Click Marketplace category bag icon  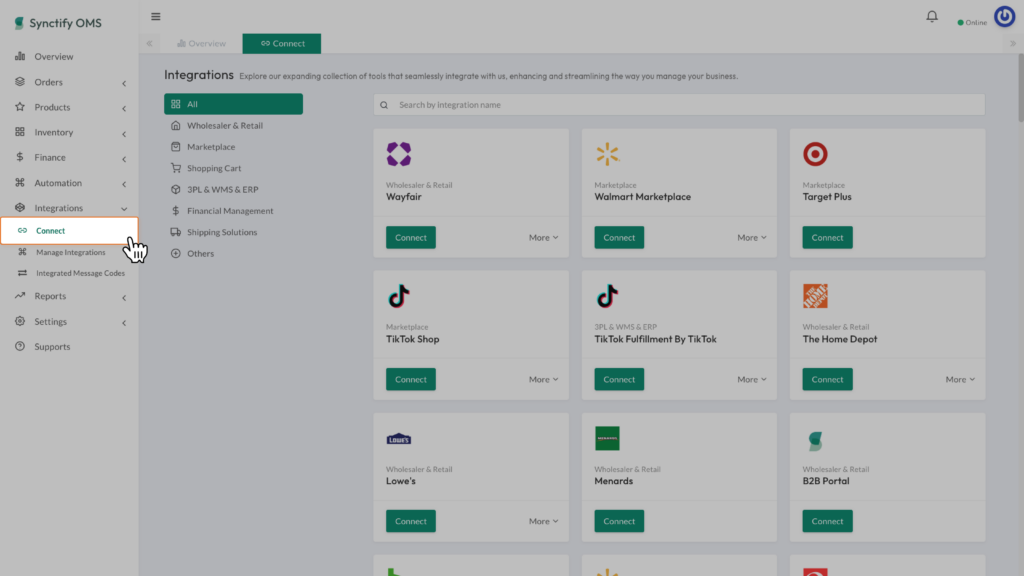pos(176,146)
